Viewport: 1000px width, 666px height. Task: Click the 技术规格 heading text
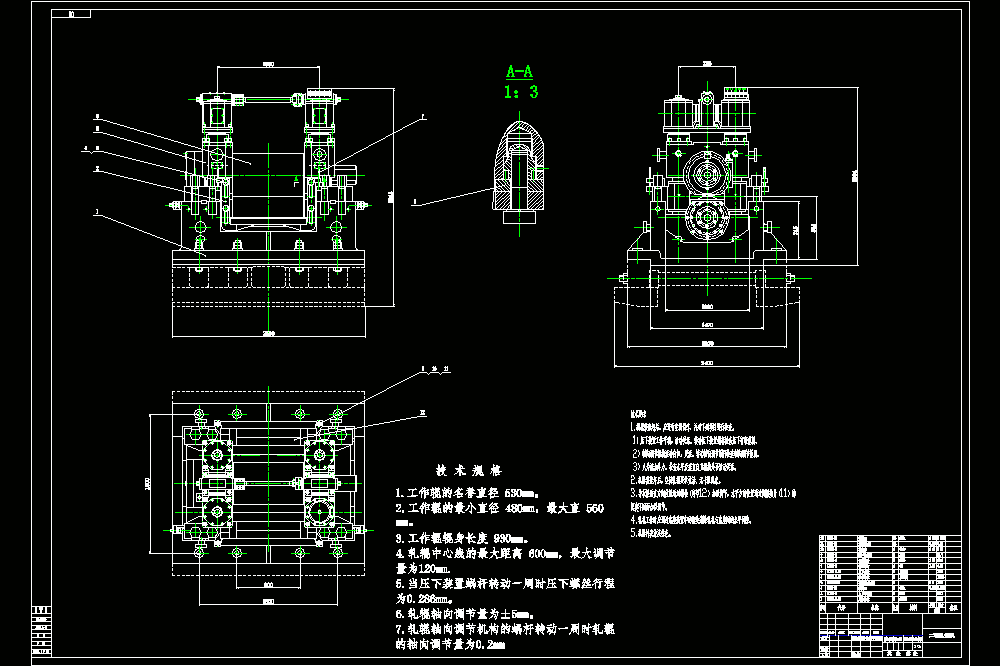469,471
